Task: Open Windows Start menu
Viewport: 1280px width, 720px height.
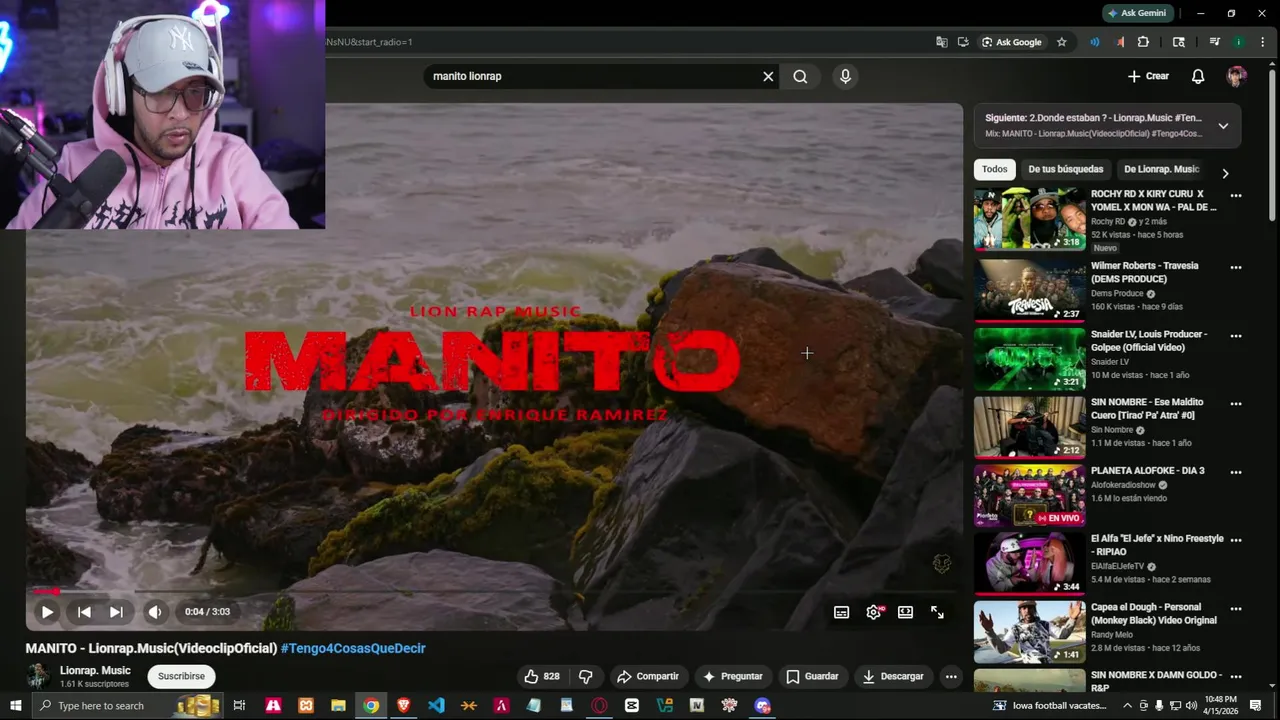Action: coord(14,706)
